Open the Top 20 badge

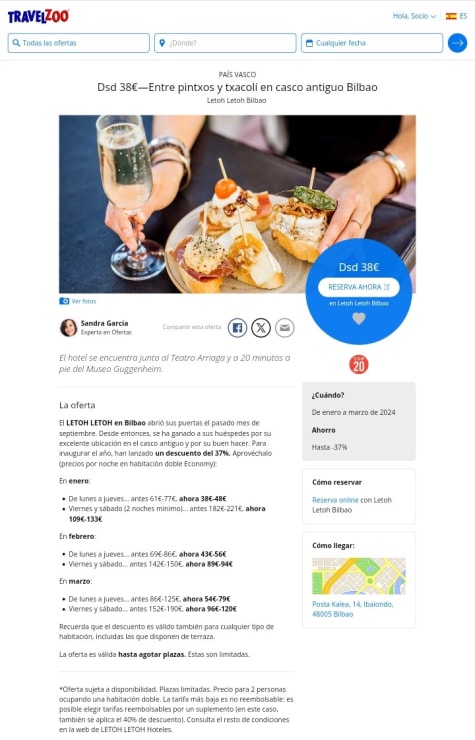359,364
